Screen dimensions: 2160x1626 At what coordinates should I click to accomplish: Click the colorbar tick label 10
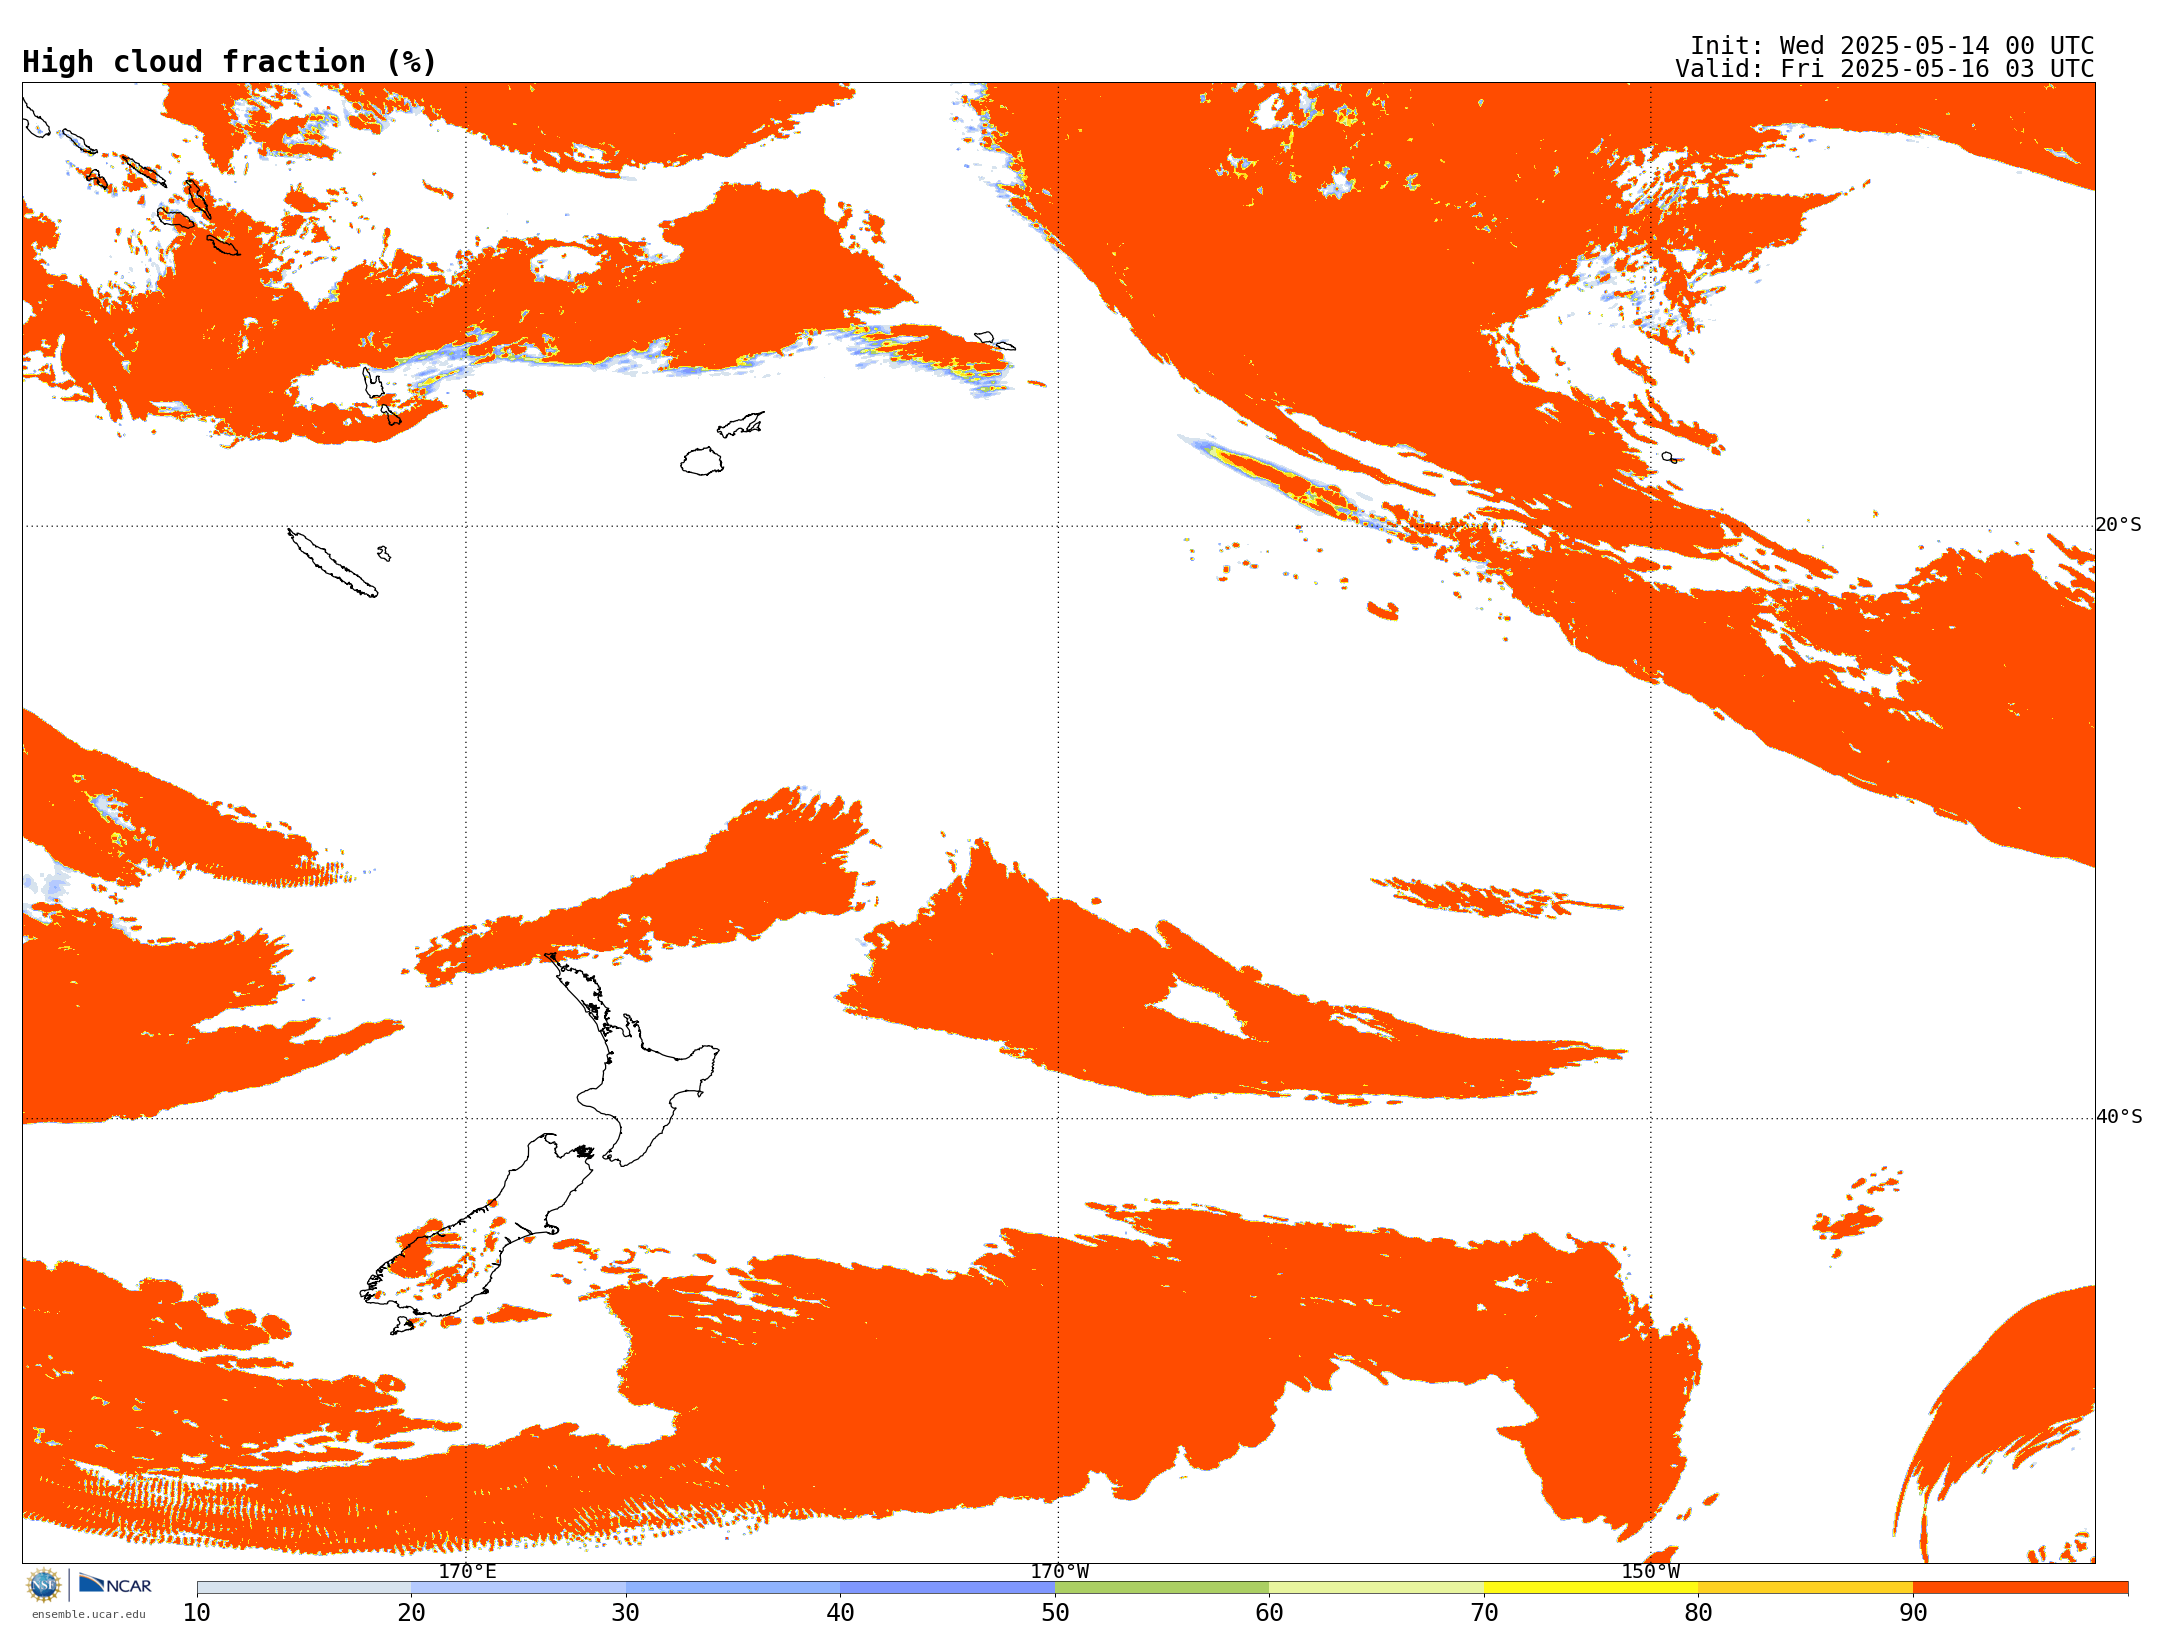(x=197, y=1612)
